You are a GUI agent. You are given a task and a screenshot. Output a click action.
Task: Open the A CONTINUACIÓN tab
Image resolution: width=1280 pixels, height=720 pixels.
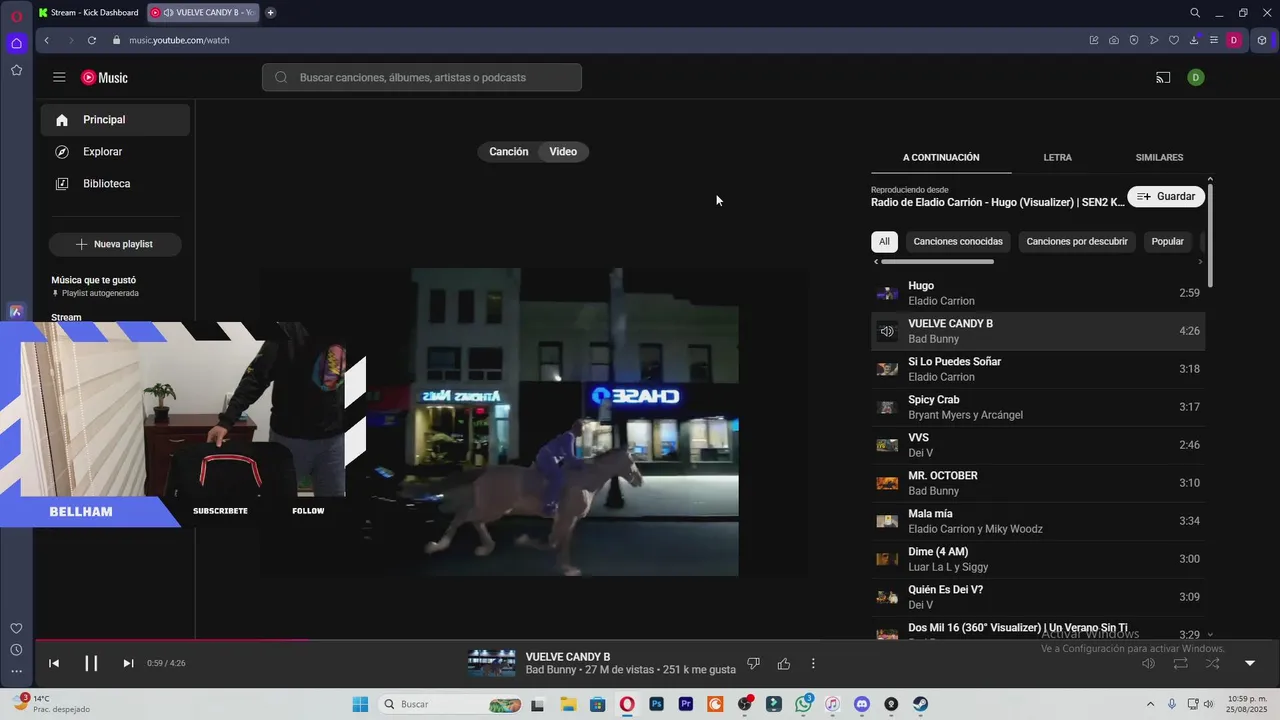[x=941, y=157]
